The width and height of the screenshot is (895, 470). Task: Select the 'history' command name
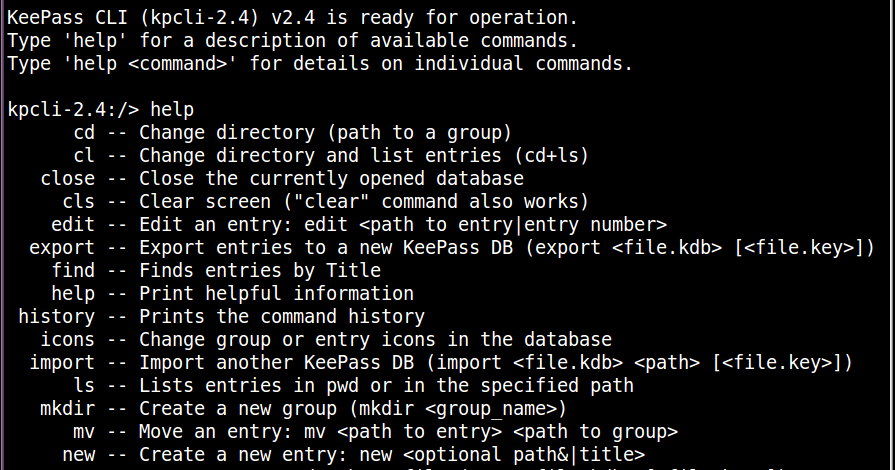[x=57, y=316]
